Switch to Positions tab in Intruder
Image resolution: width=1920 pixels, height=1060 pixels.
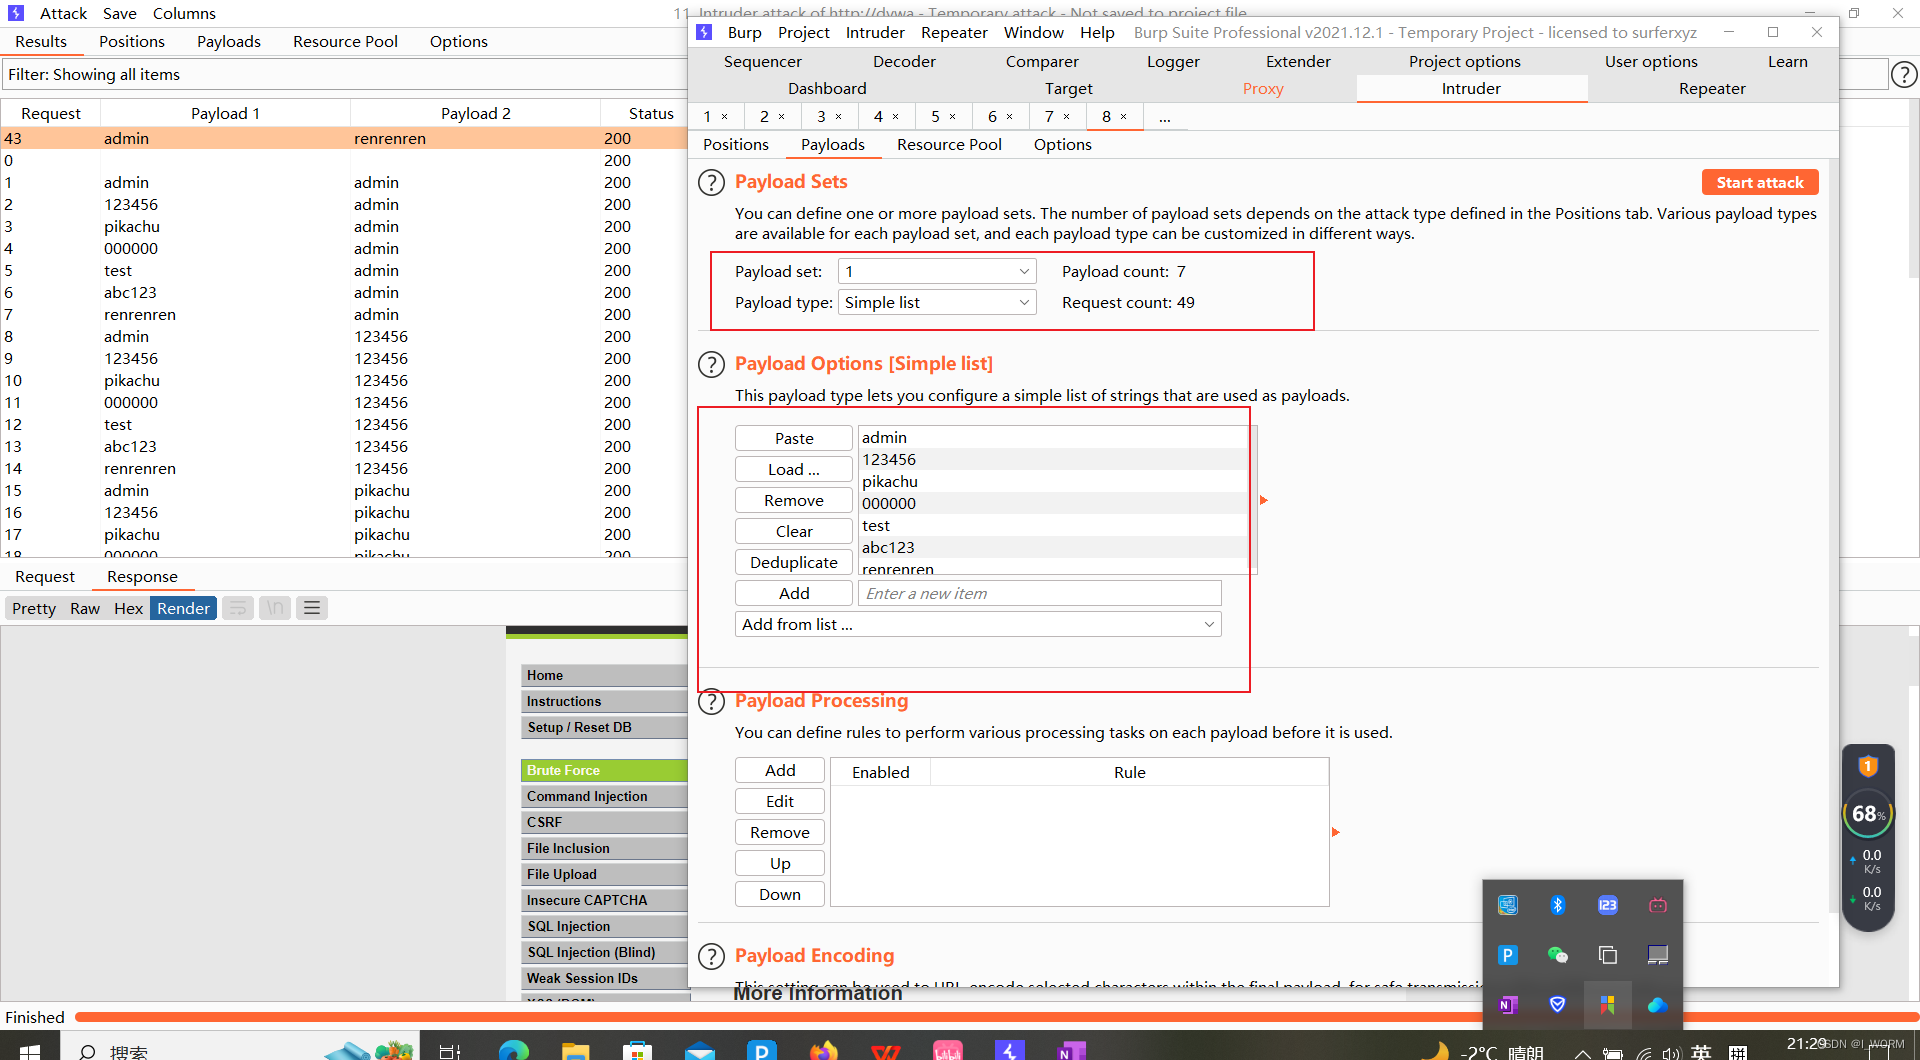[736, 145]
